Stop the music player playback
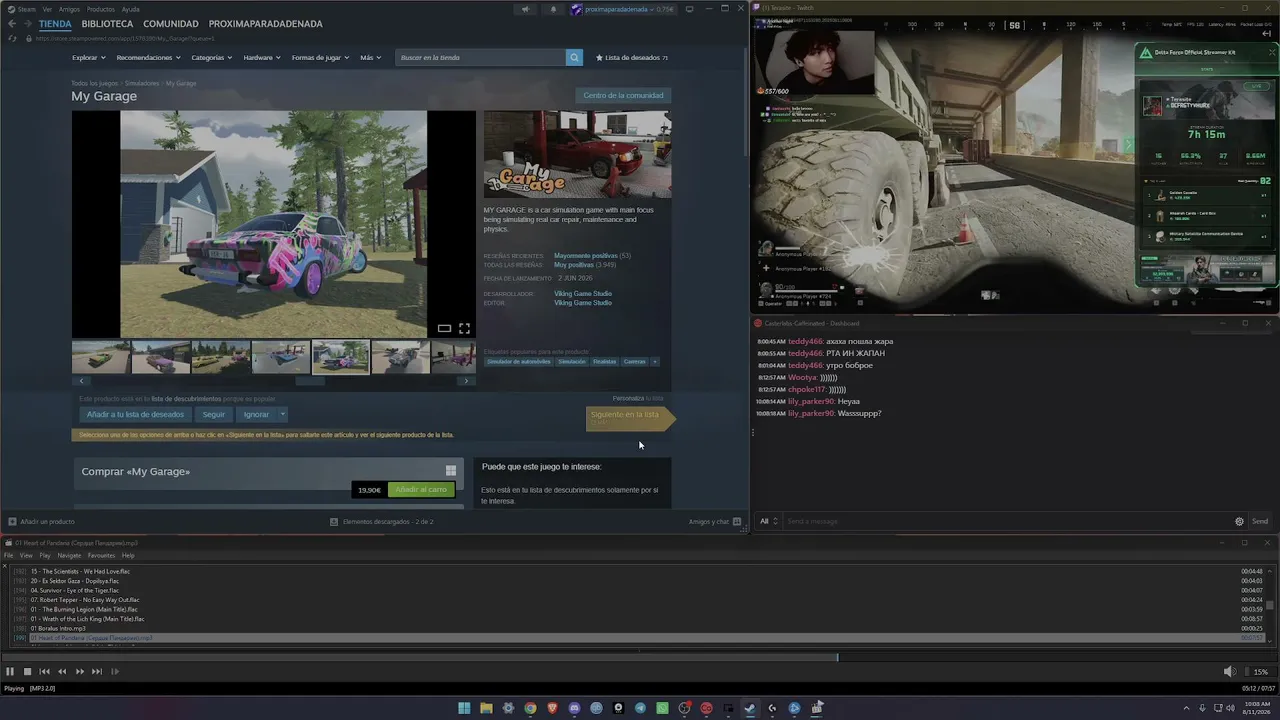This screenshot has width=1280, height=720. 28,672
